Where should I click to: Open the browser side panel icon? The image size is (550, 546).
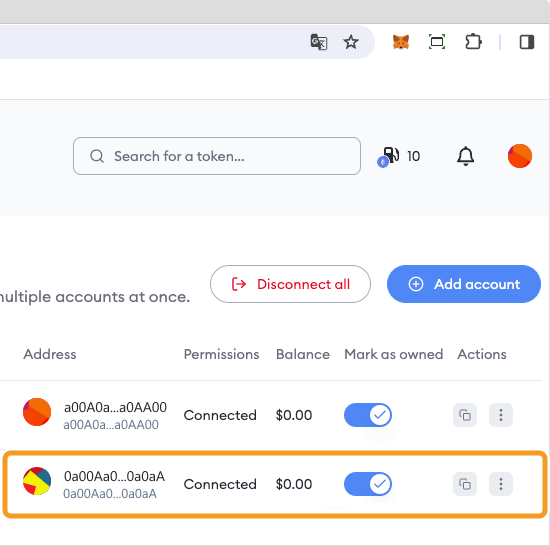[x=527, y=42]
